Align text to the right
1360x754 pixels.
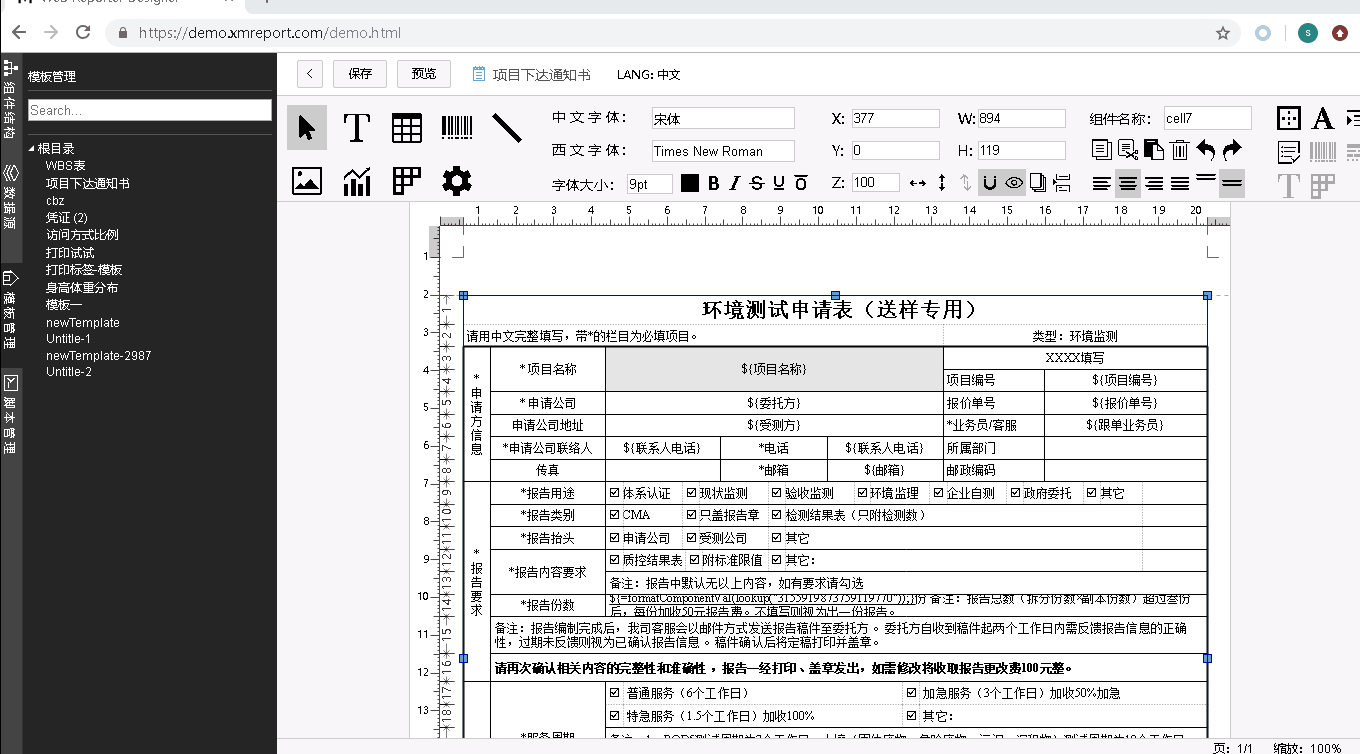(x=1154, y=183)
